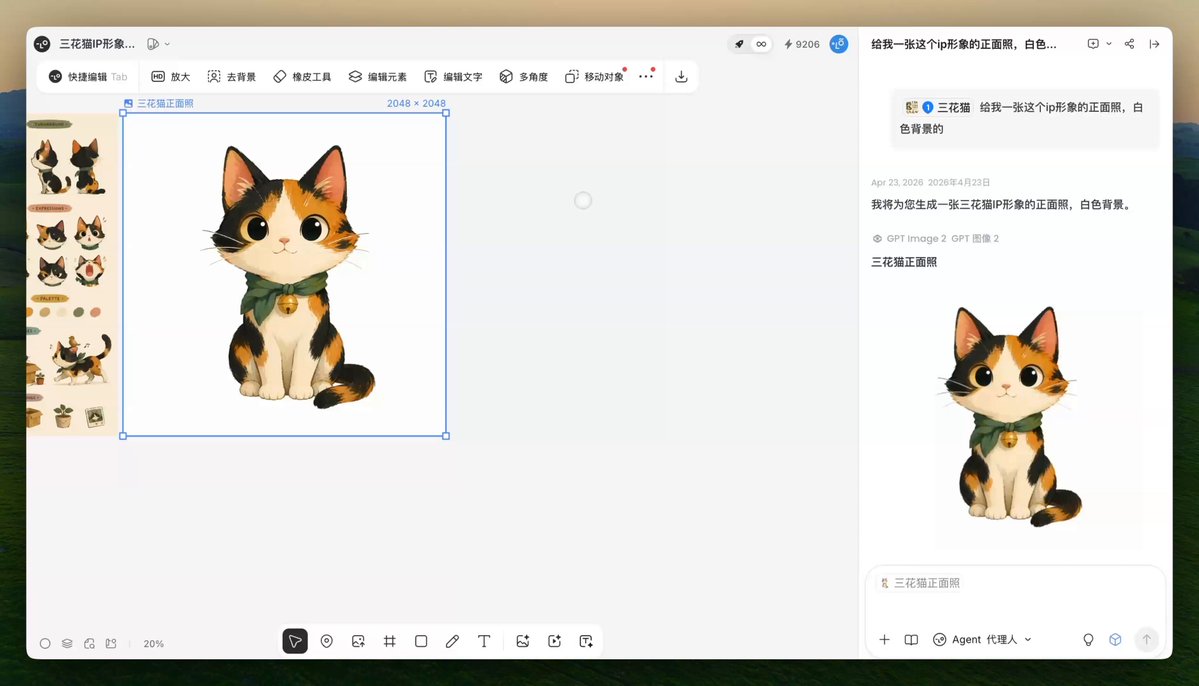The height and width of the screenshot is (686, 1199).
Task: Click the 快捷编辑 quick edit button
Action: (x=88, y=76)
